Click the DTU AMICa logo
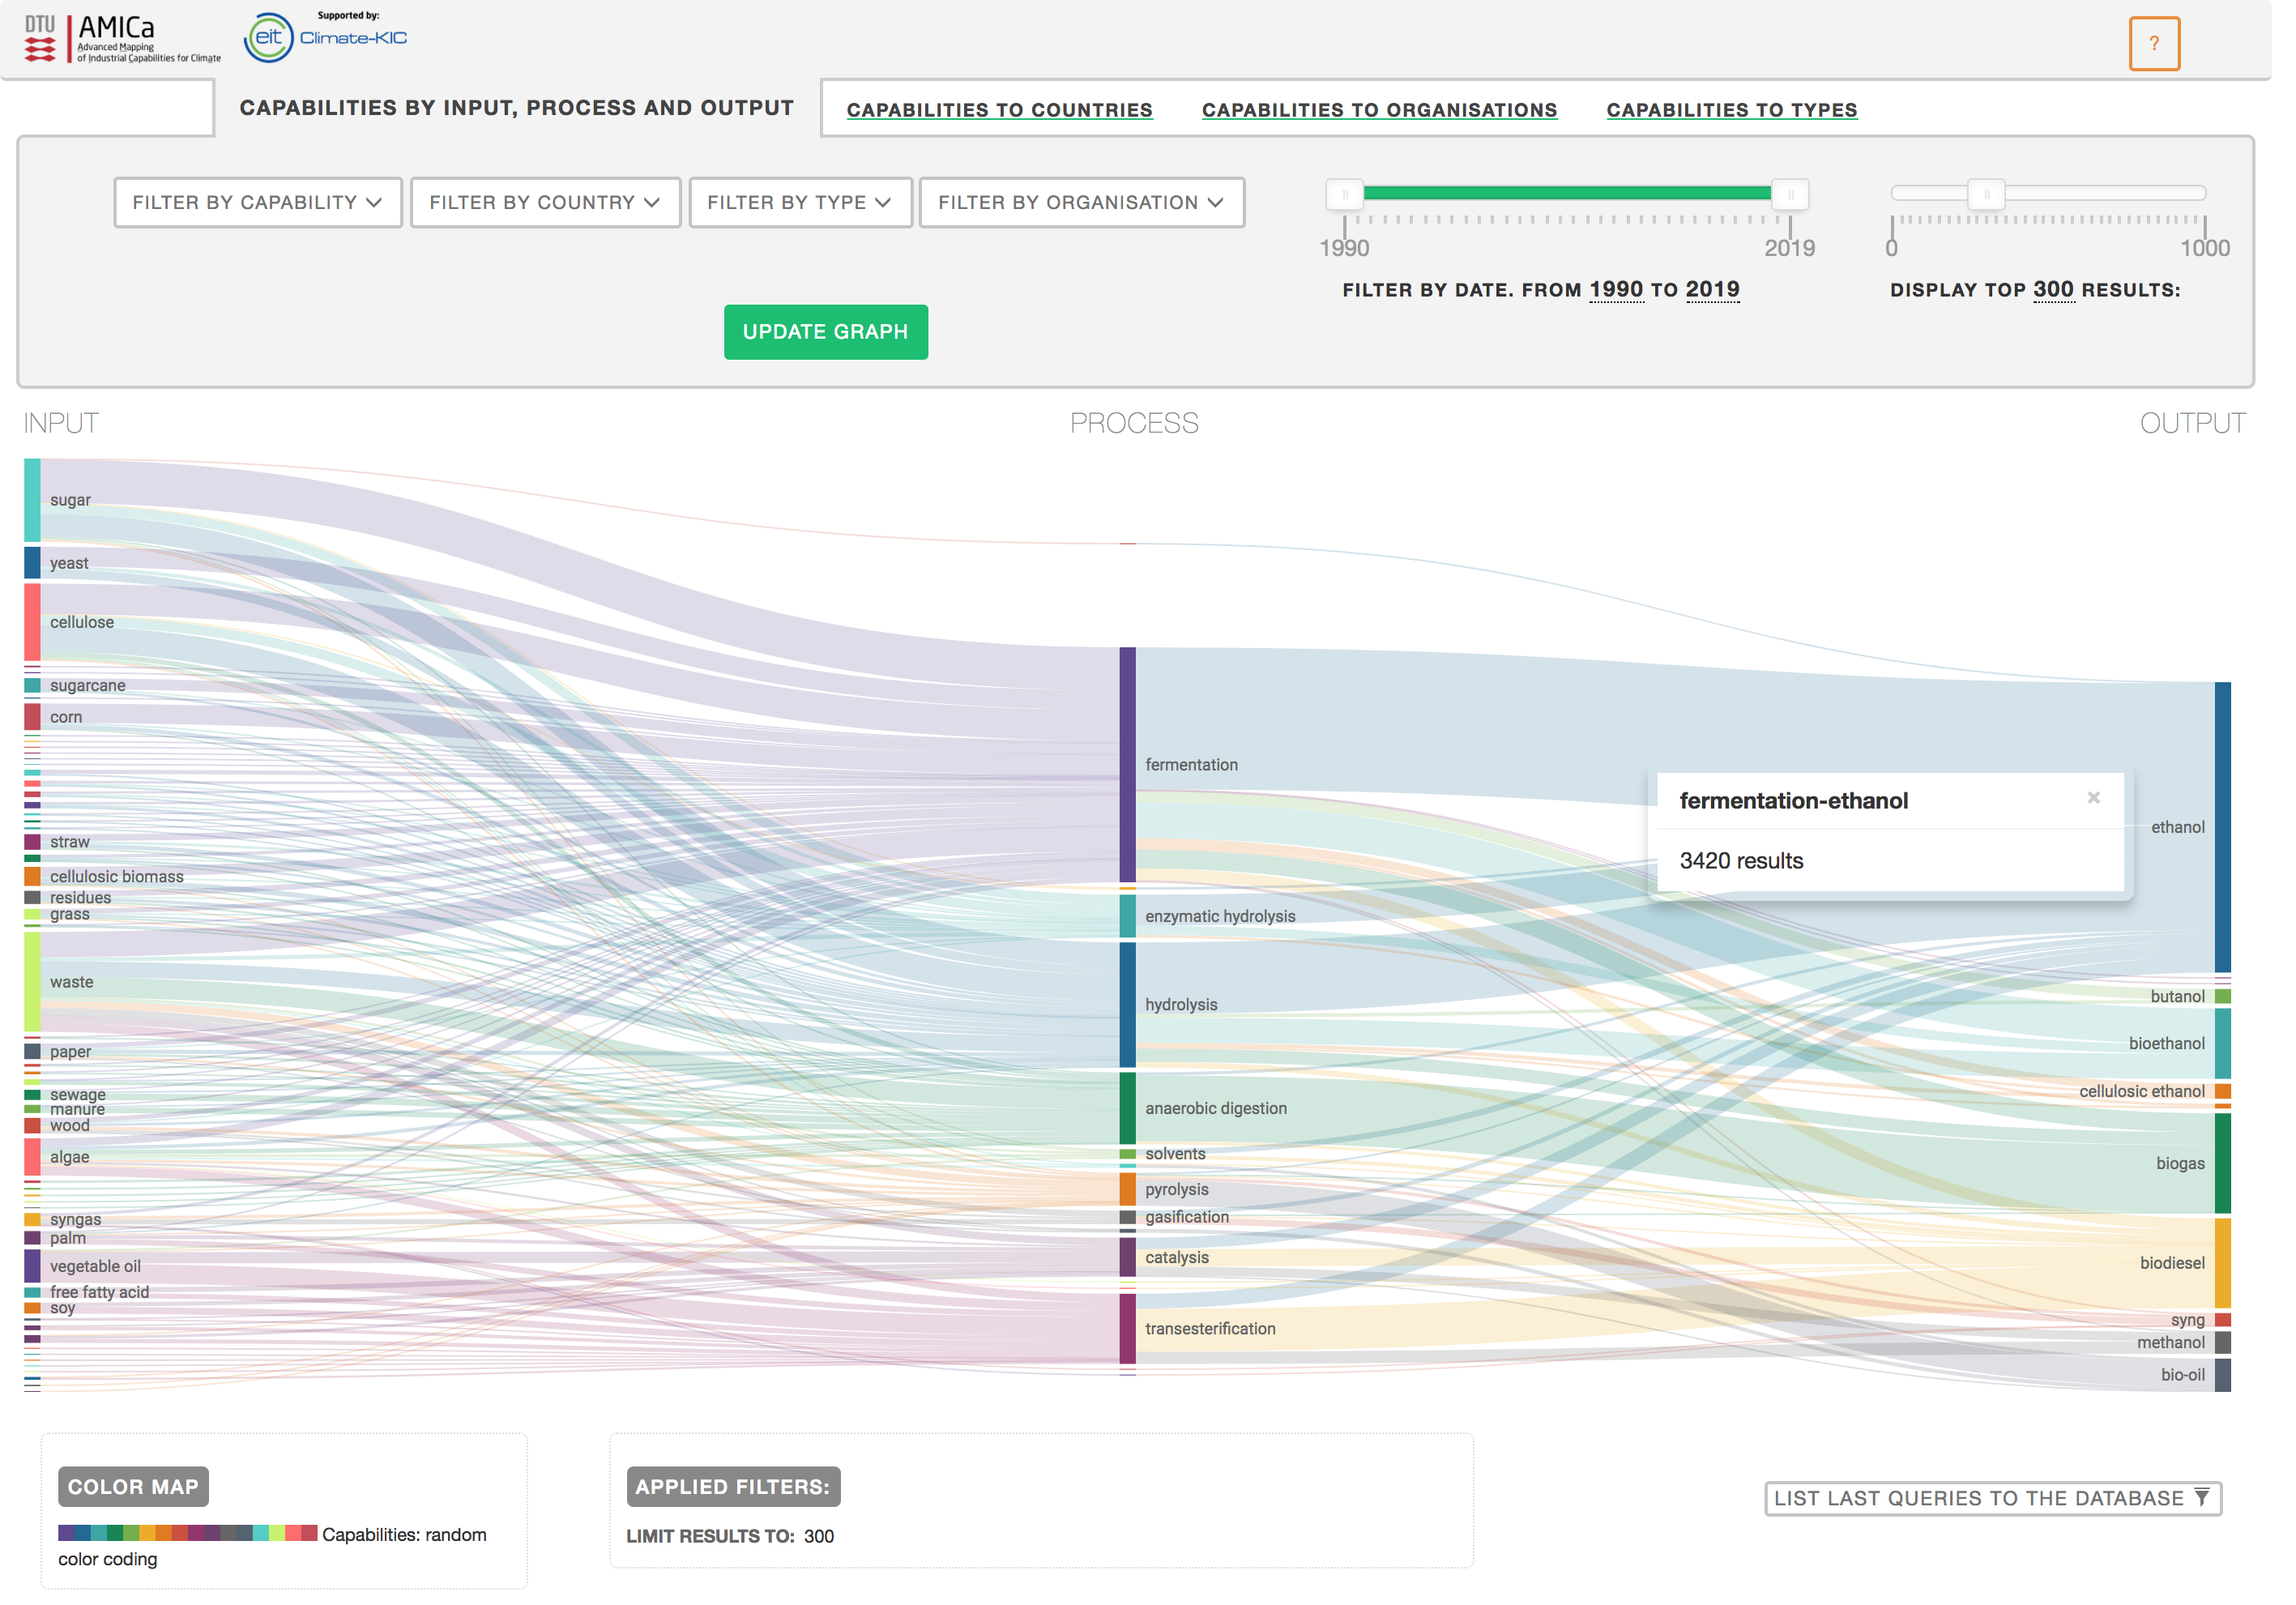This screenshot has width=2296, height=1605. click(124, 38)
